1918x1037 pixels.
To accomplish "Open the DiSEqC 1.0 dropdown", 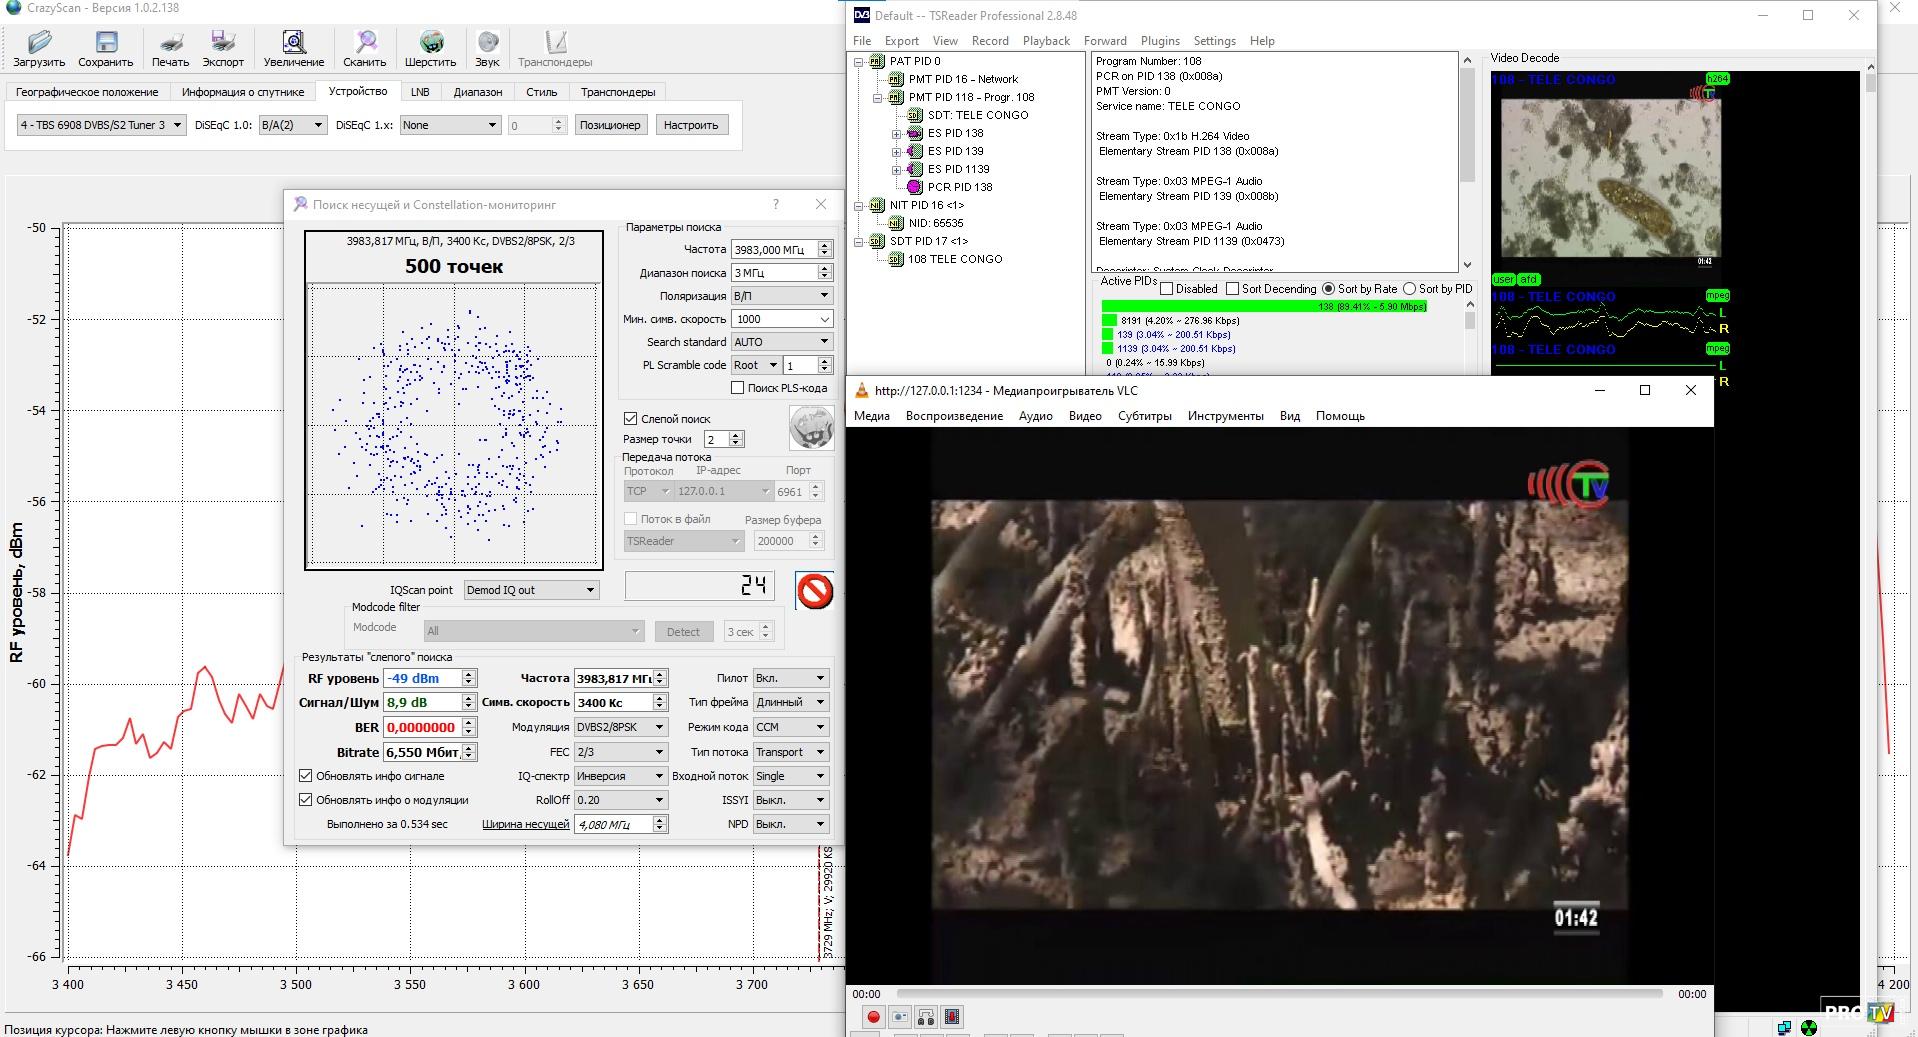I will (x=292, y=125).
